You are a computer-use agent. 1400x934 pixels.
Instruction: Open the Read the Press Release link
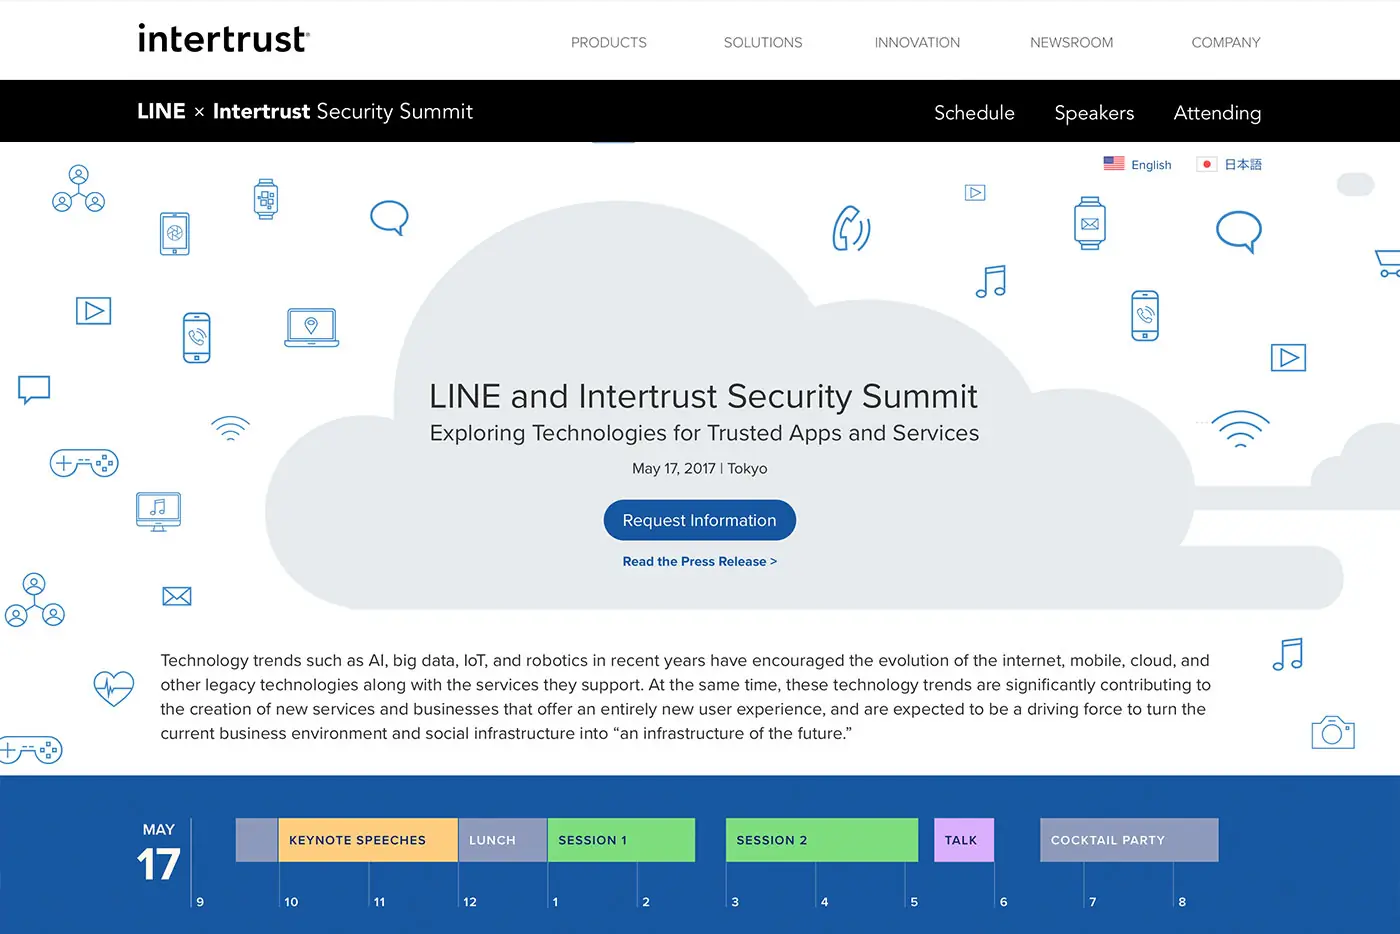click(x=700, y=561)
